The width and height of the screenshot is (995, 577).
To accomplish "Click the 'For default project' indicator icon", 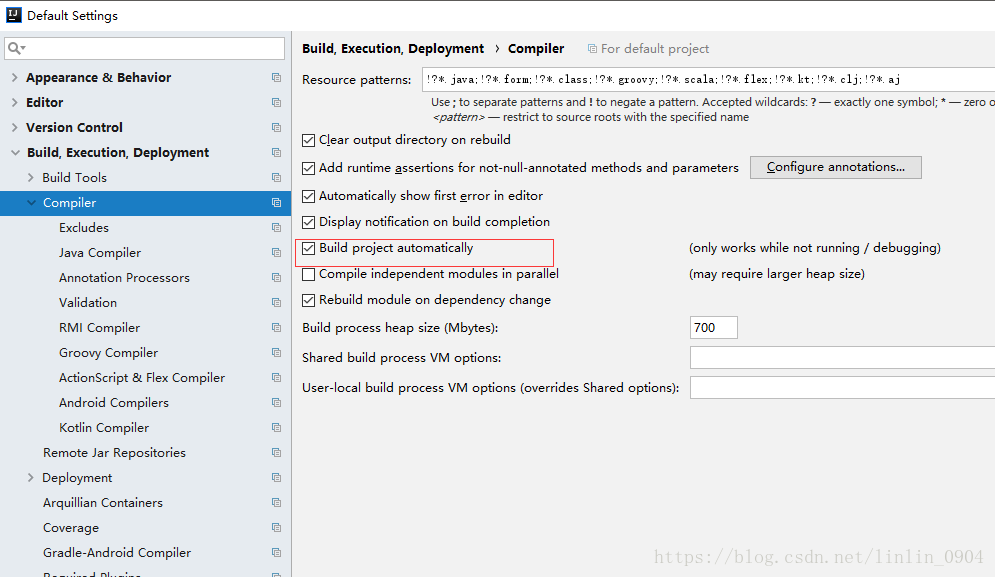I will click(592, 49).
